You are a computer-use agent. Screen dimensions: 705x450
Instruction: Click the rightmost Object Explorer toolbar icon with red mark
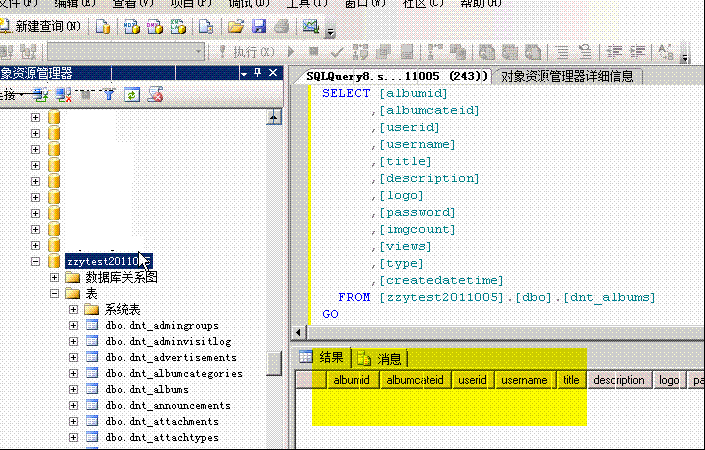point(155,95)
